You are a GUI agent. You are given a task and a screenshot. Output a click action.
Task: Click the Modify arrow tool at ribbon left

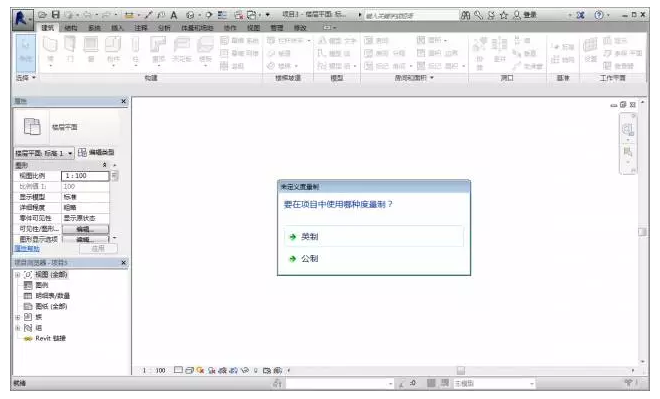click(26, 52)
